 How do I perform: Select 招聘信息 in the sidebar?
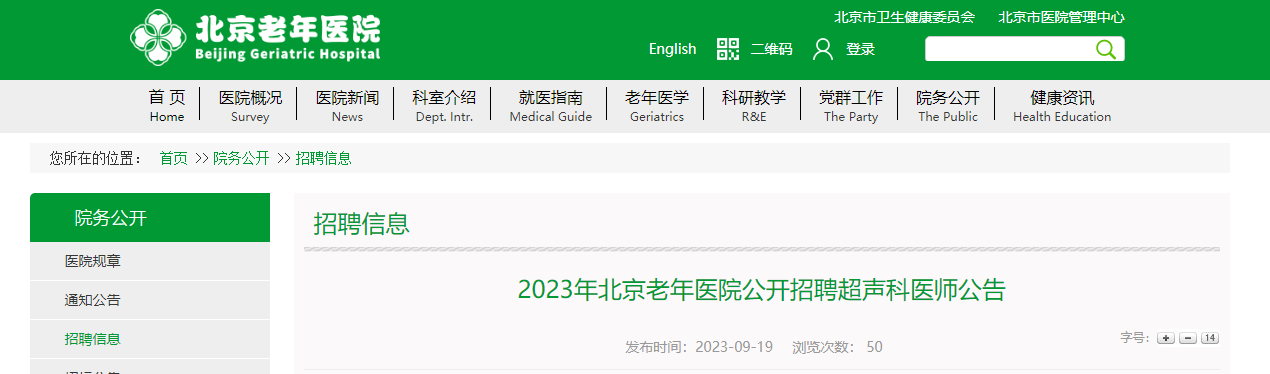point(150,339)
